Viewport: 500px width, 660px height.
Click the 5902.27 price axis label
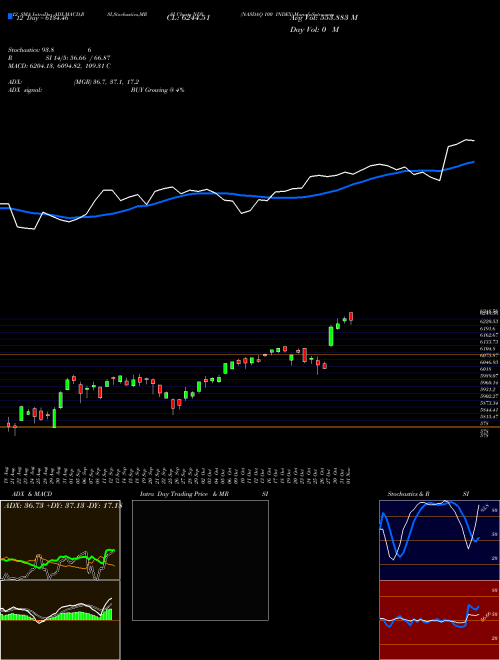click(x=489, y=396)
